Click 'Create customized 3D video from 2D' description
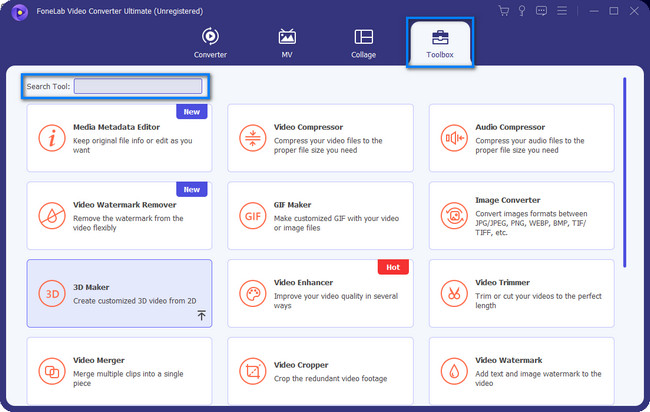The width and height of the screenshot is (650, 412). pos(135,301)
